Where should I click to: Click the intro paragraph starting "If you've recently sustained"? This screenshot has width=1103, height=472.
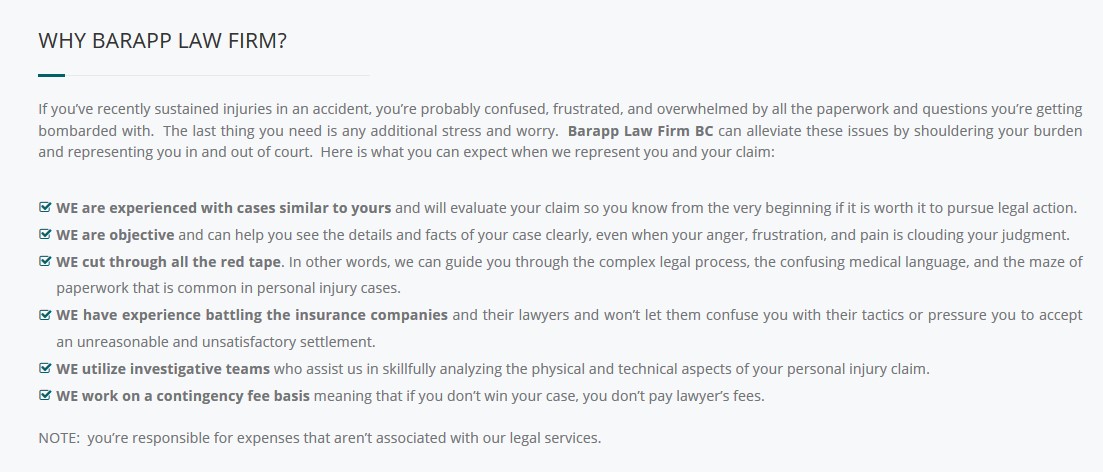tap(560, 131)
